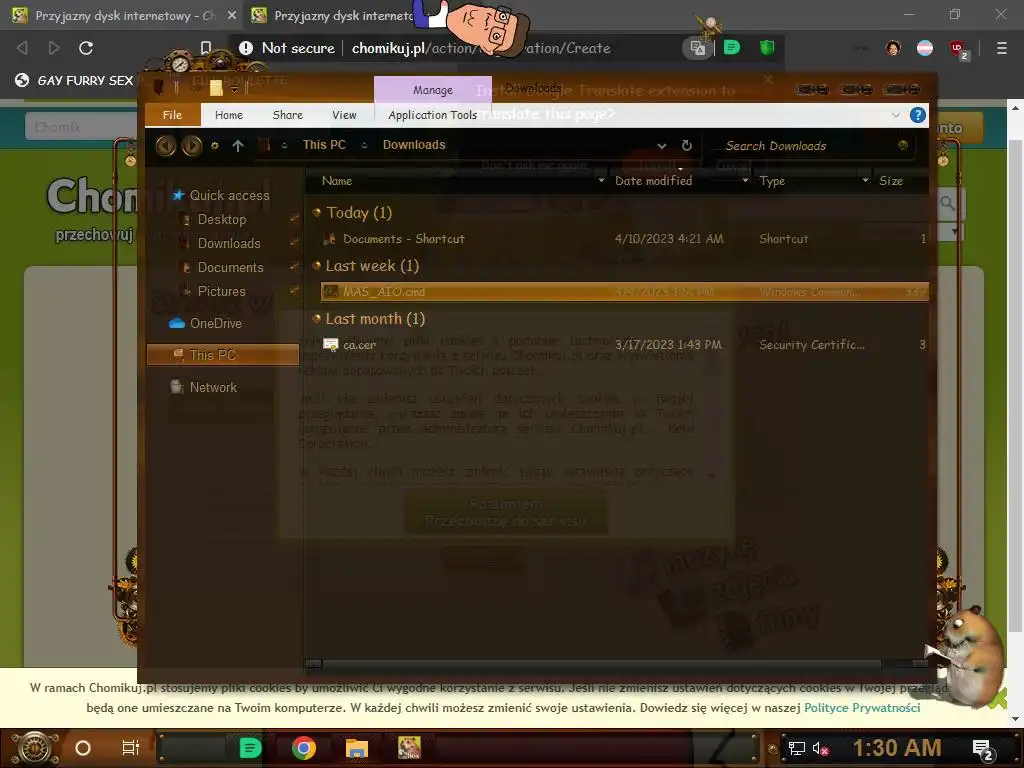Screen dimensions: 1024x768
Task: Open the Start menu steampunk button
Action: [35, 748]
